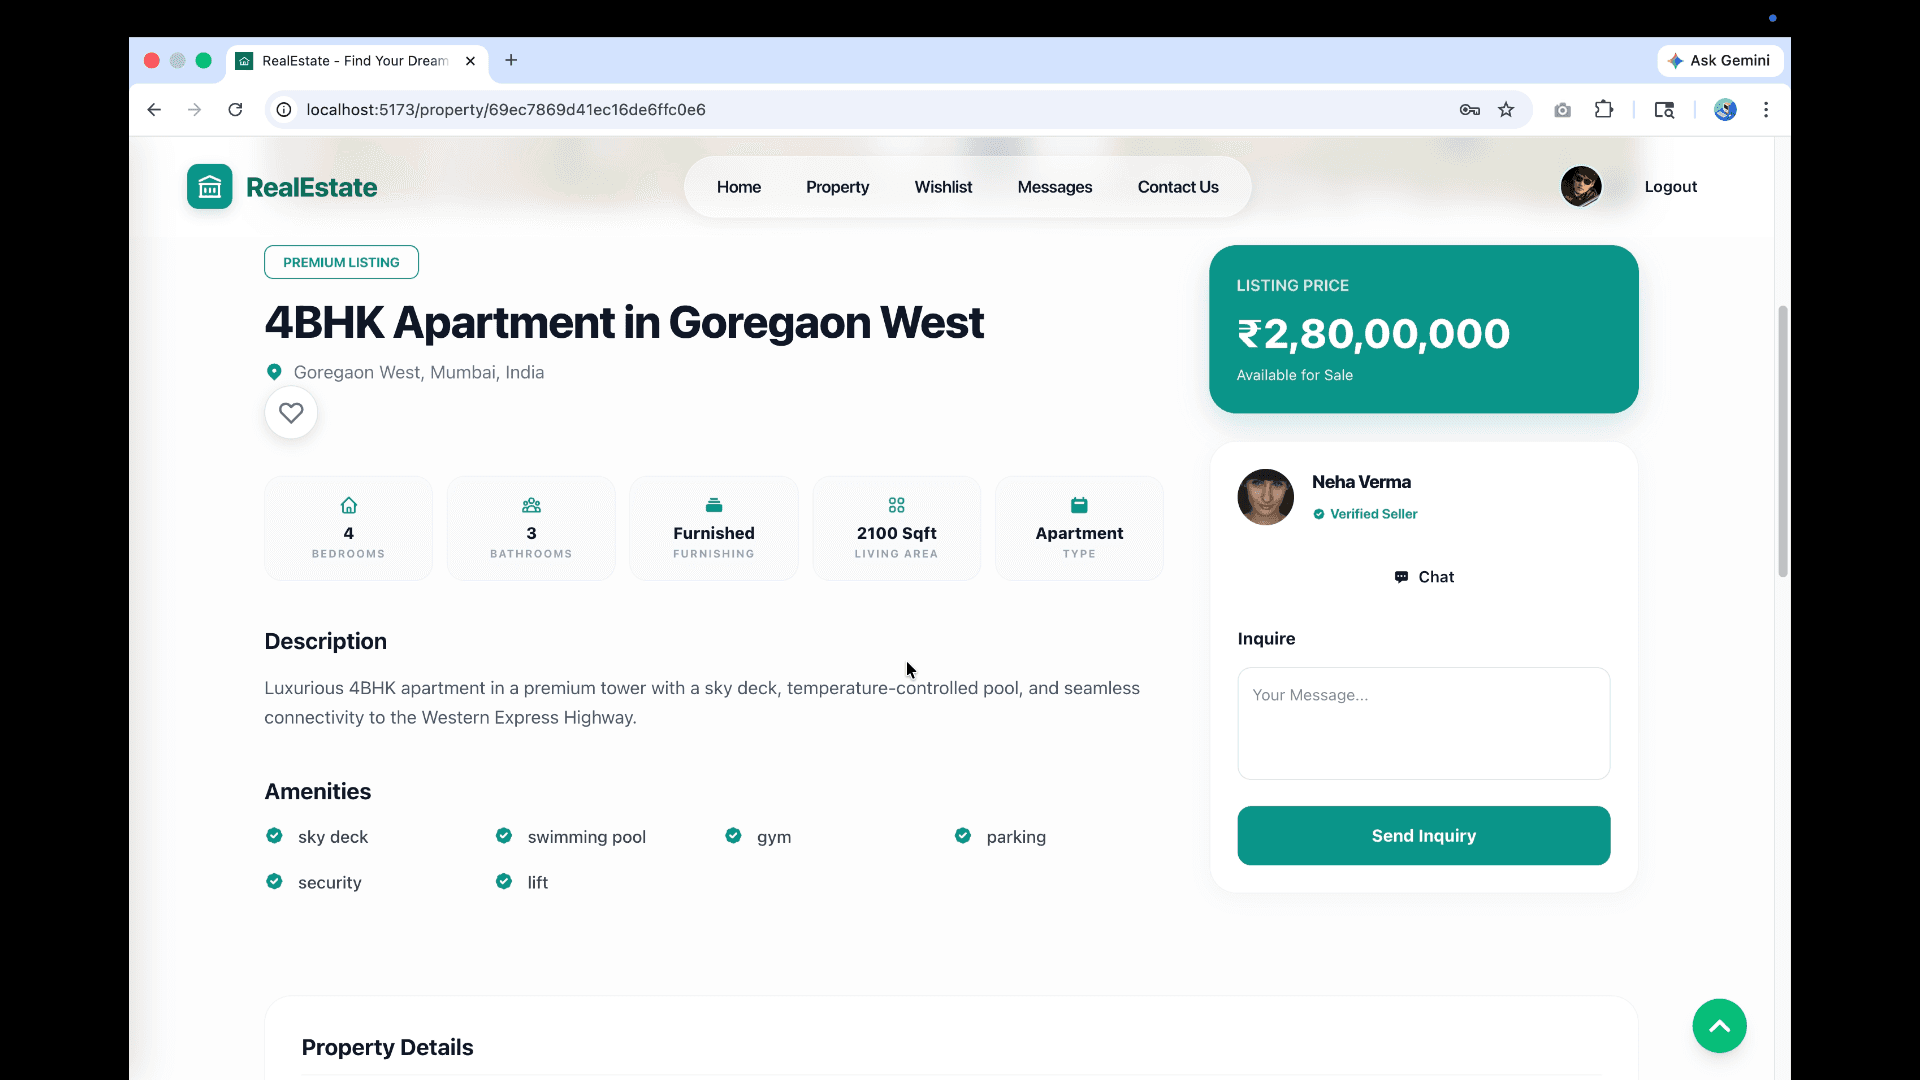View site information icon in address bar
The width and height of the screenshot is (1920, 1080).
pos(284,110)
